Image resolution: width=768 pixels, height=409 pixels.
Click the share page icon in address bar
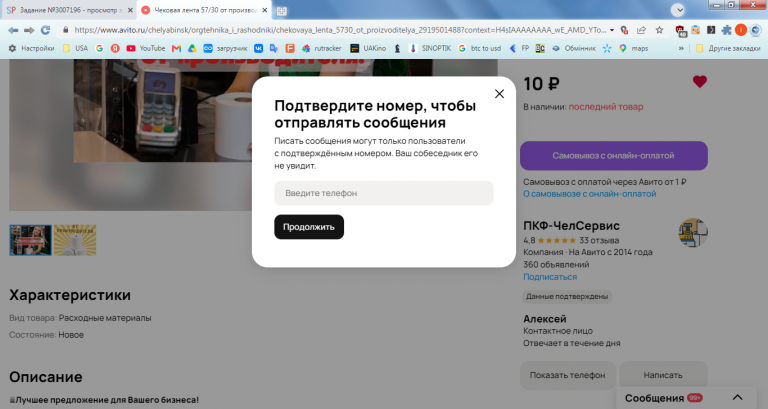pyautogui.click(x=641, y=30)
